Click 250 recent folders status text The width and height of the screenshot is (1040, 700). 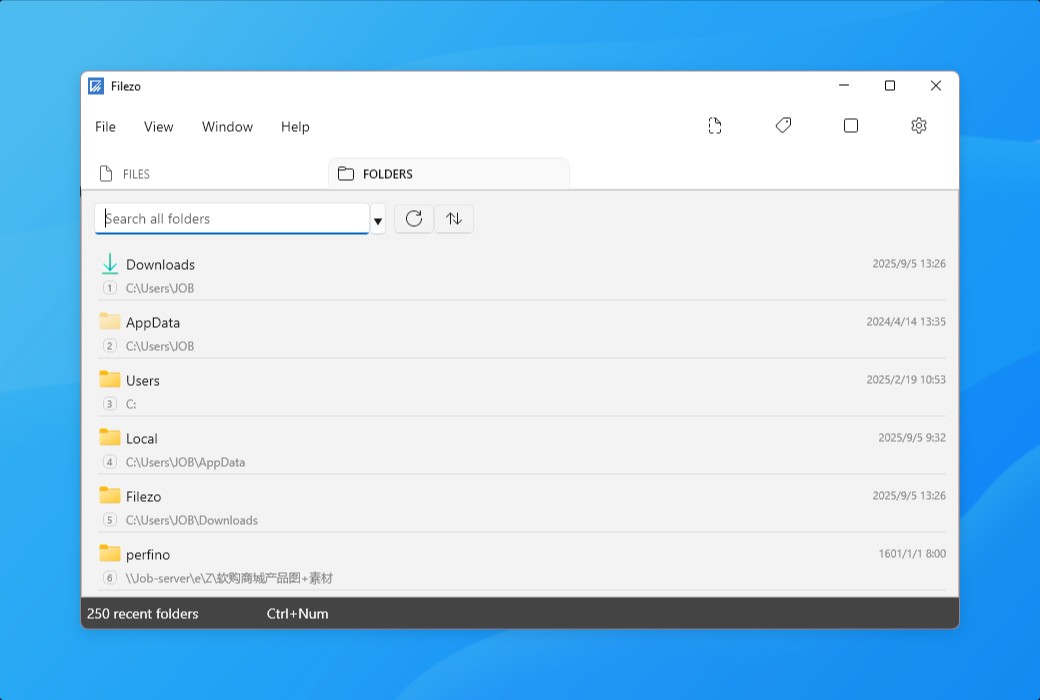[143, 614]
